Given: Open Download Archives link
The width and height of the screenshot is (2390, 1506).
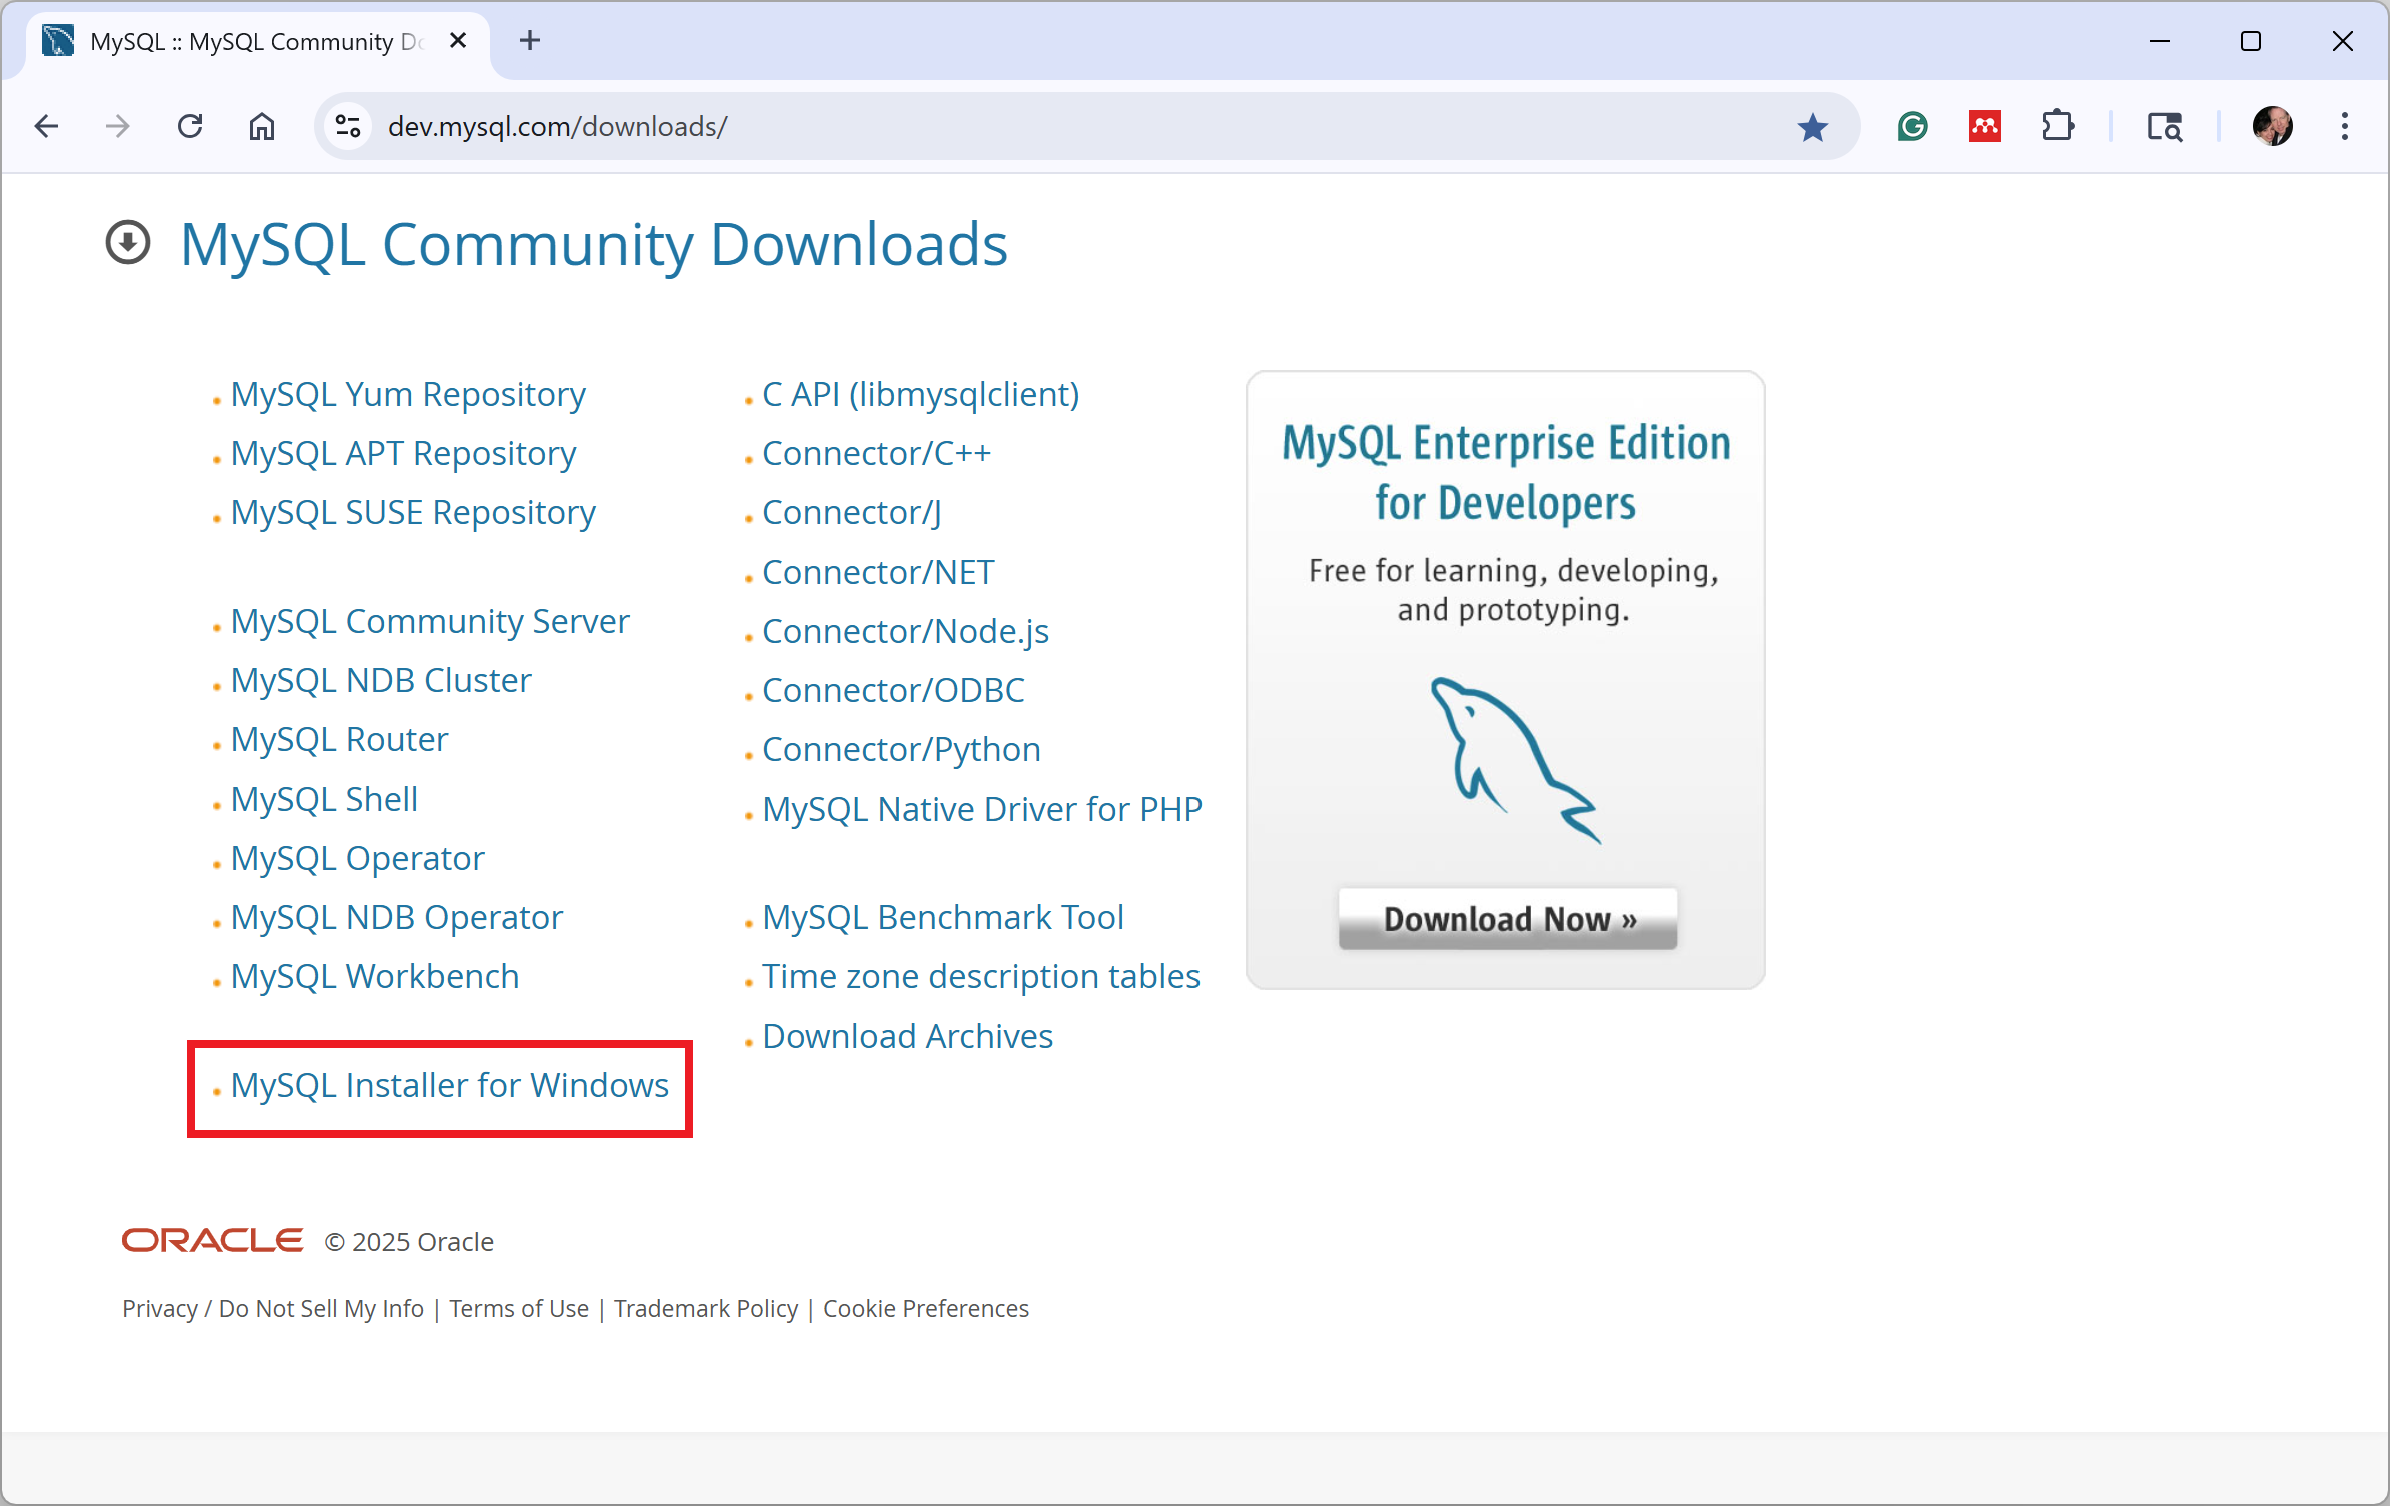Looking at the screenshot, I should (907, 1036).
